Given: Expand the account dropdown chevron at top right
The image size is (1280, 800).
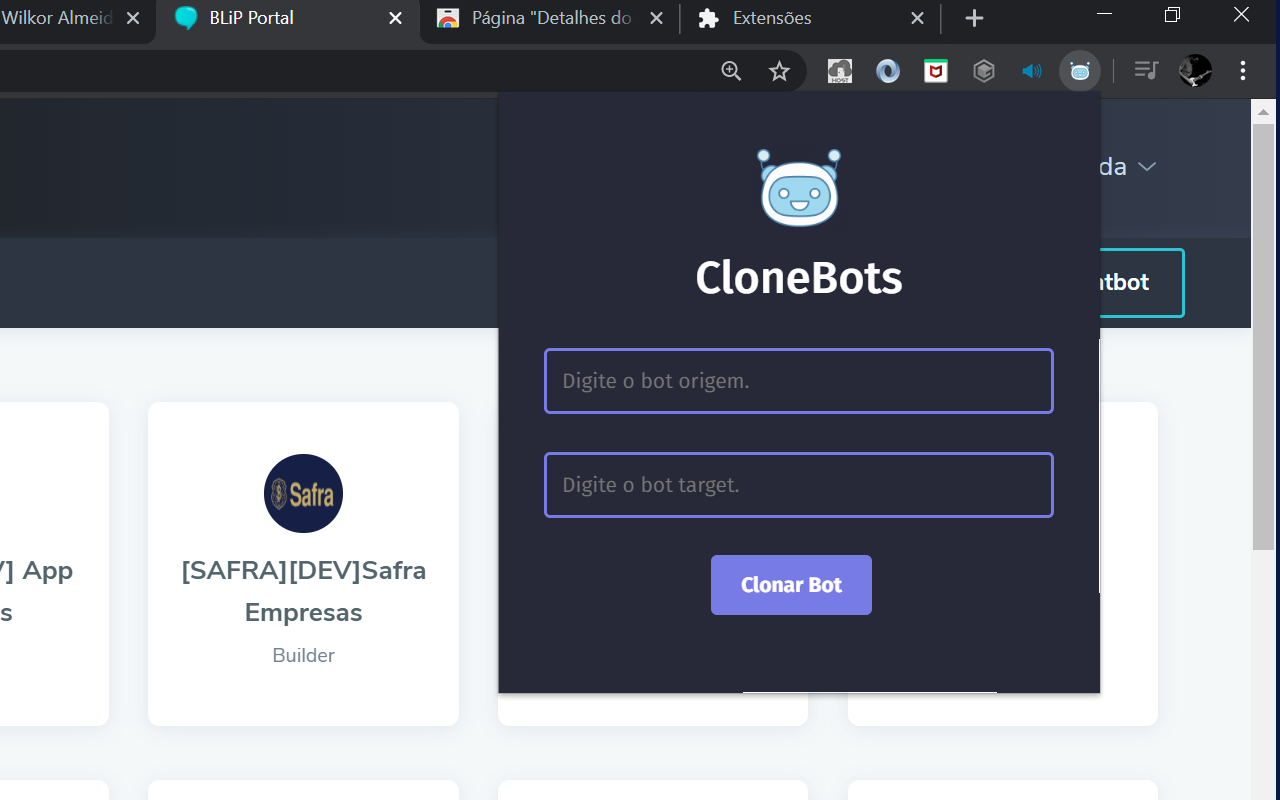Looking at the screenshot, I should point(1147,167).
